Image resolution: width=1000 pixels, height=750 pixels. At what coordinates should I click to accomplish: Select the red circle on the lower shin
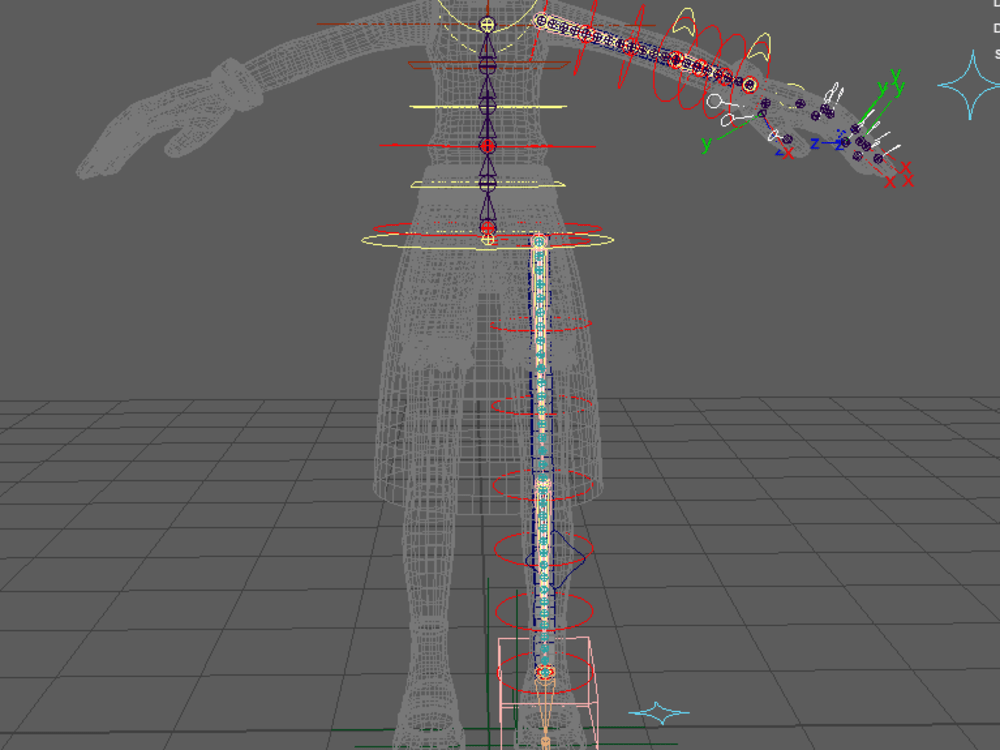[x=544, y=613]
